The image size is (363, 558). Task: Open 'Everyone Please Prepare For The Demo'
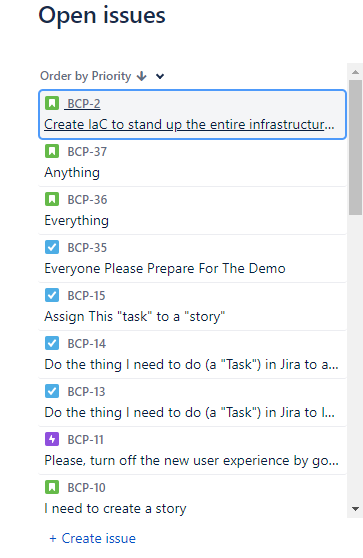tap(165, 268)
